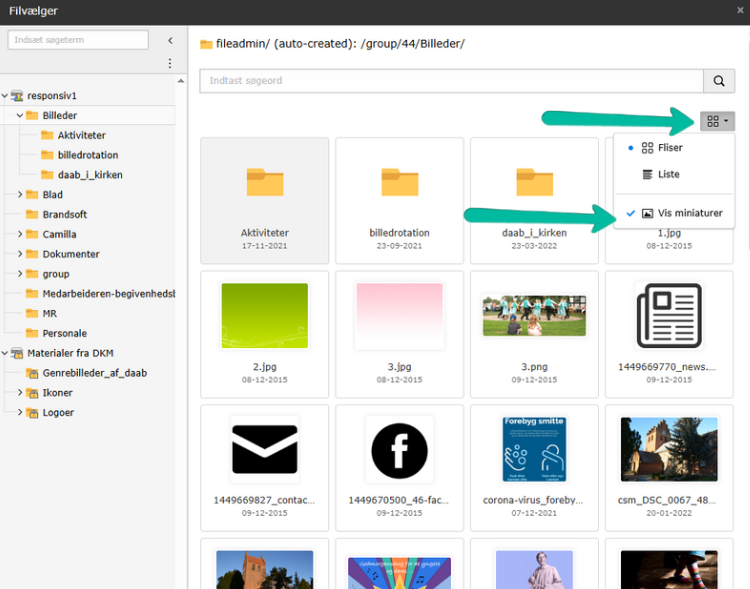The height and width of the screenshot is (589, 750).
Task: Select the Aktiviteter folder in tree
Action: tap(82, 135)
